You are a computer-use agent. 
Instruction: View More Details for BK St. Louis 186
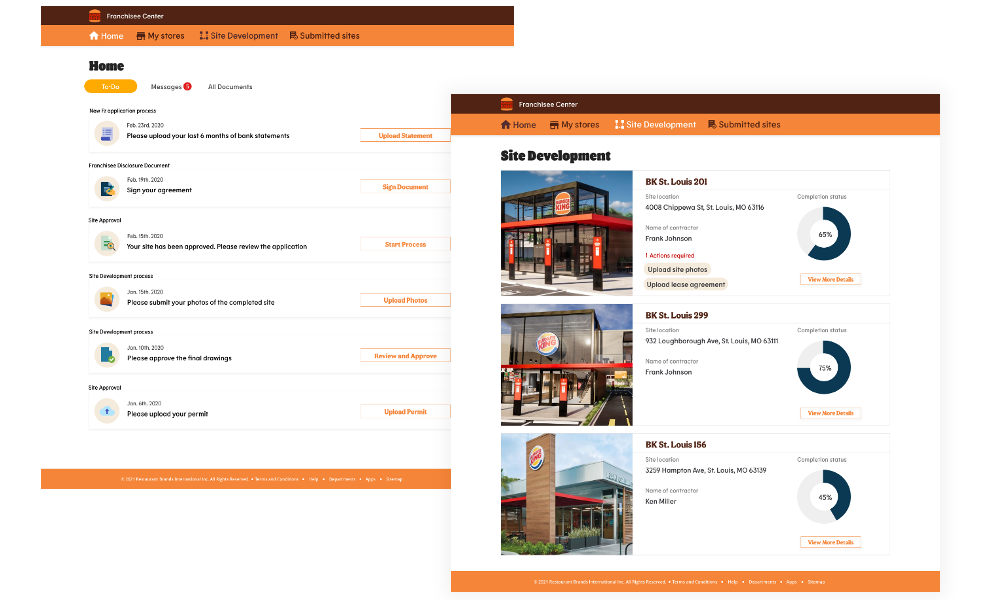pyautogui.click(x=830, y=543)
